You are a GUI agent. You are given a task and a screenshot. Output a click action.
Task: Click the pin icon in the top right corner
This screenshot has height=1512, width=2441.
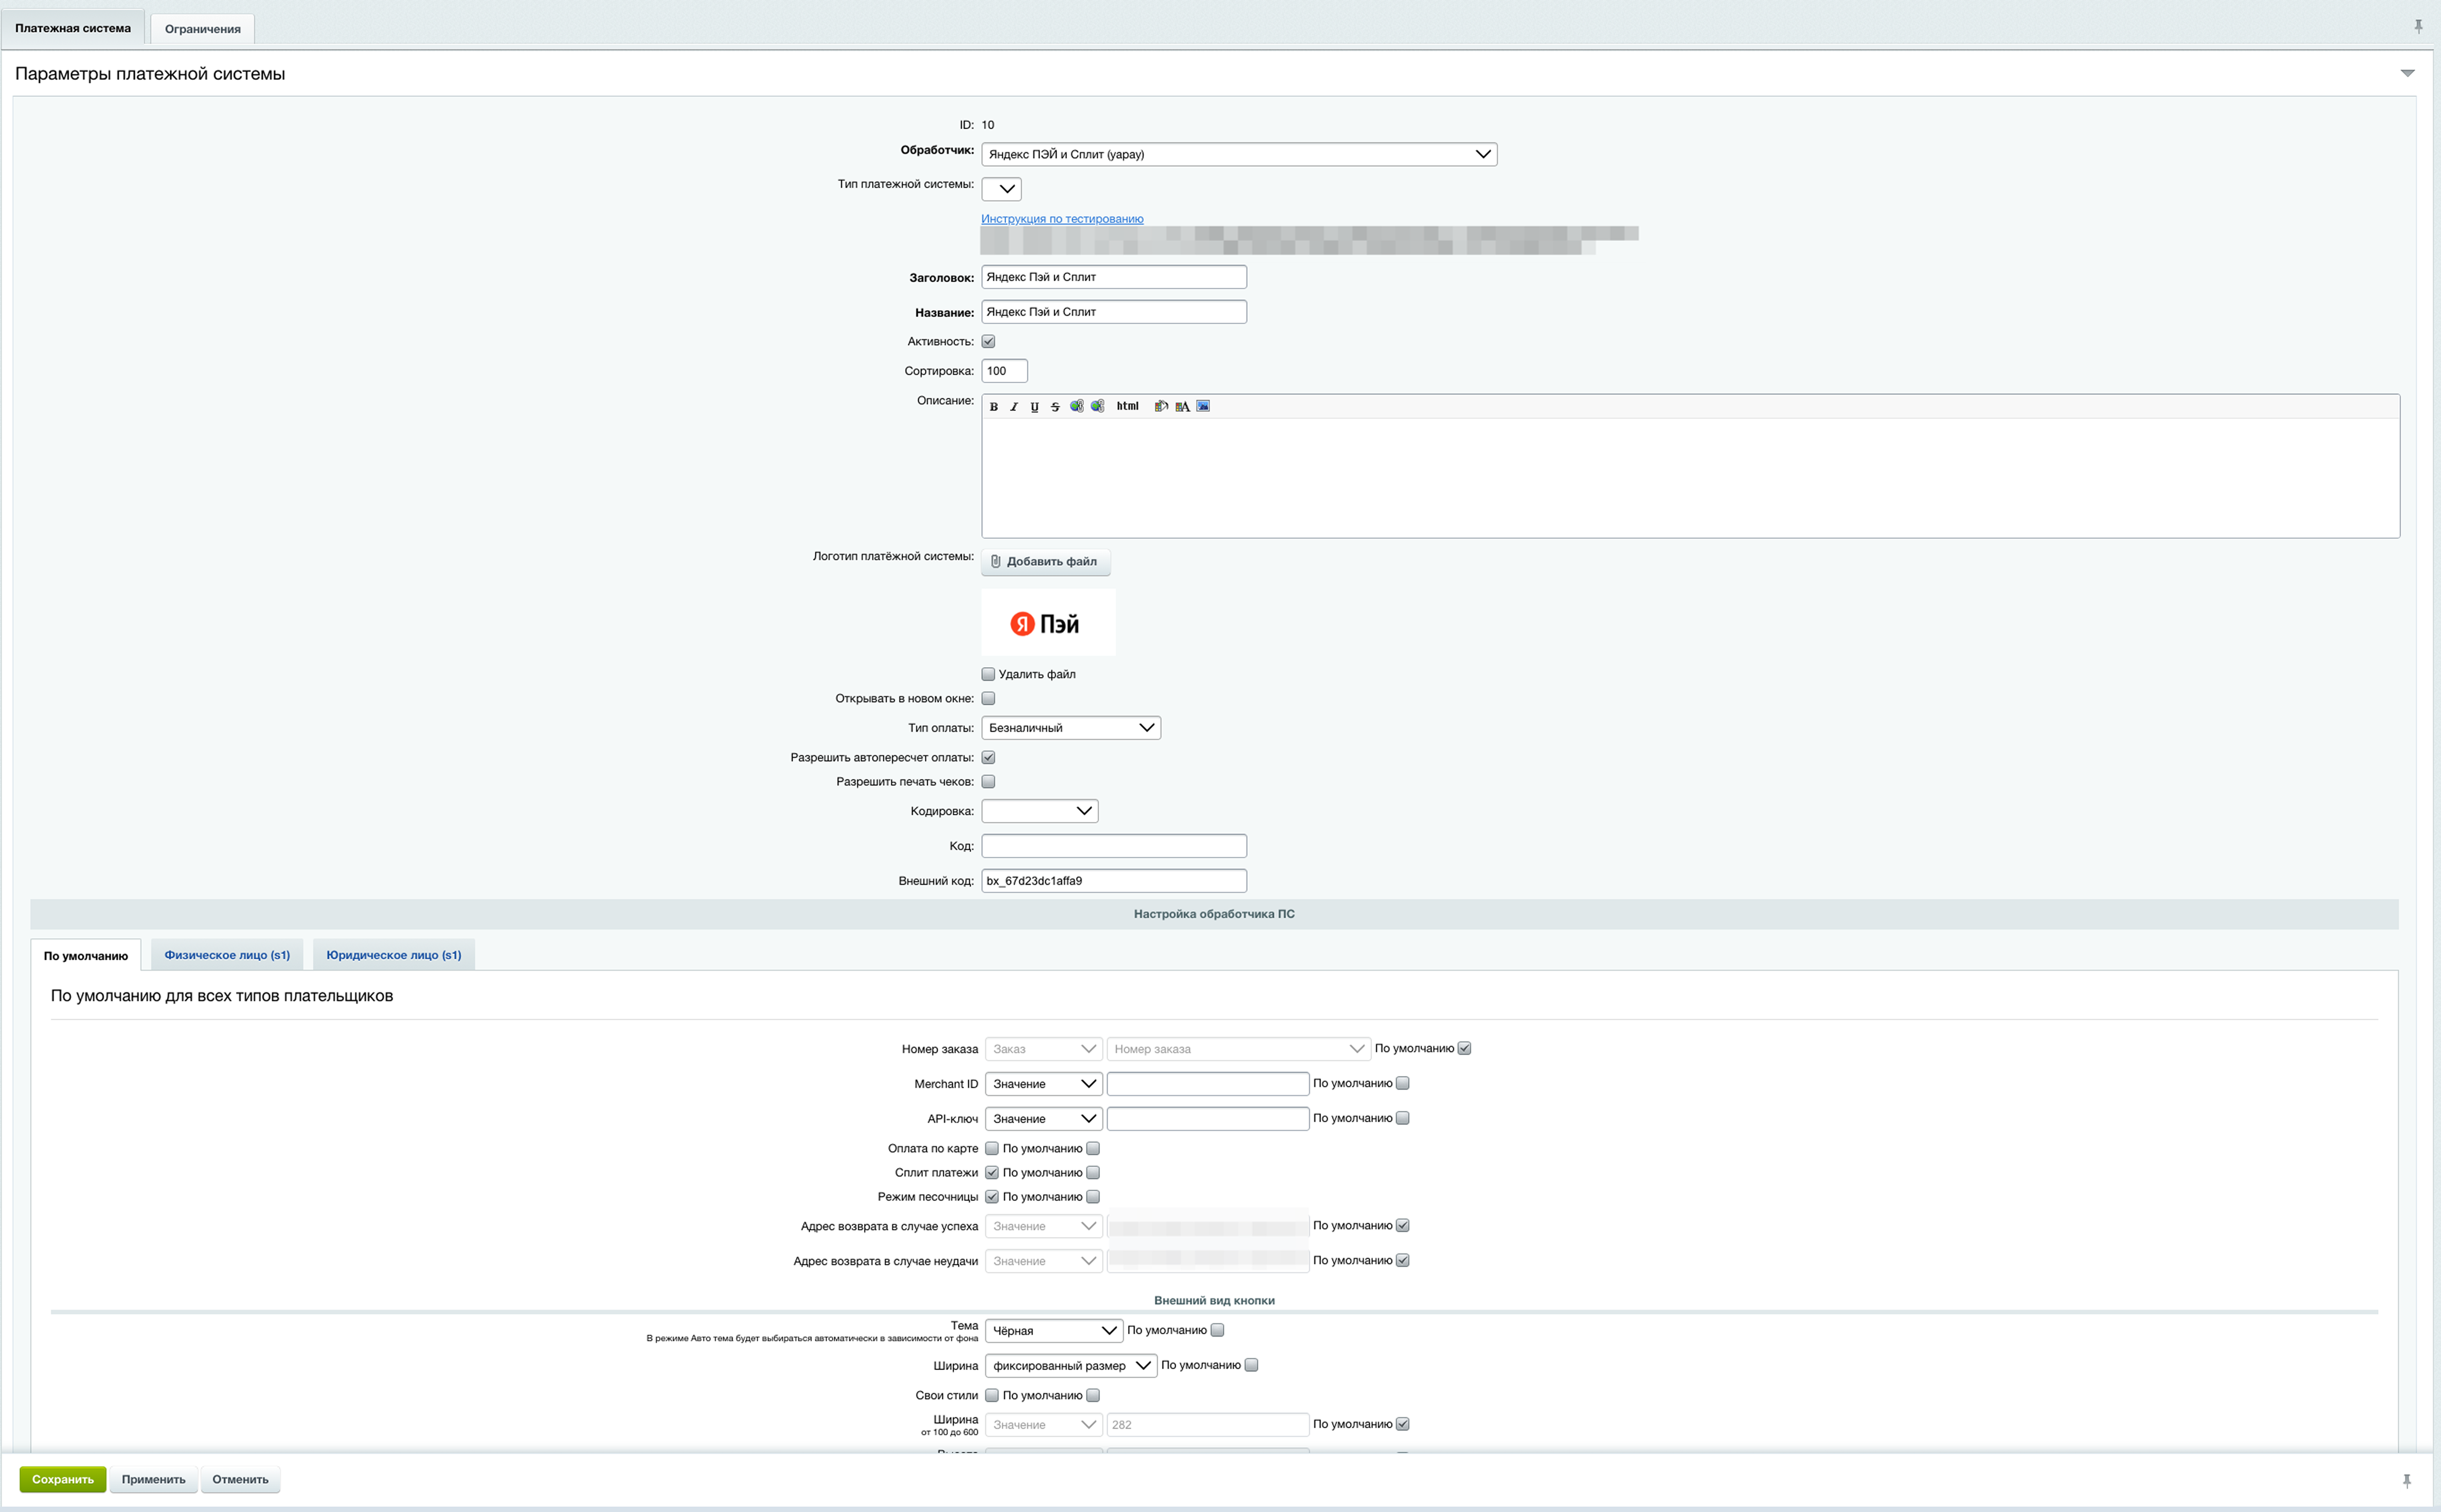(2418, 27)
